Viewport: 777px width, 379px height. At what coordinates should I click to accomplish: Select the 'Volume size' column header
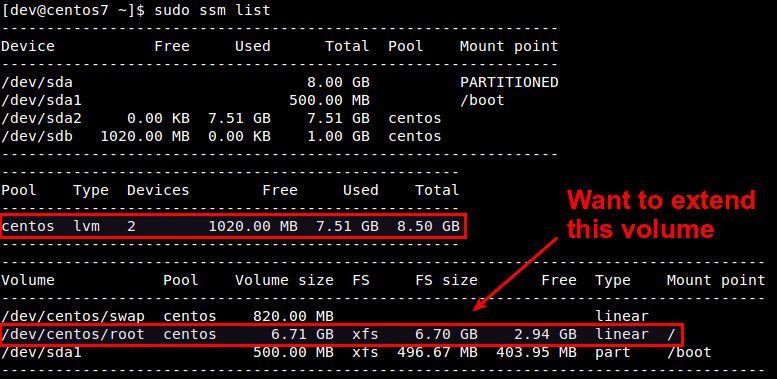pyautogui.click(x=284, y=280)
